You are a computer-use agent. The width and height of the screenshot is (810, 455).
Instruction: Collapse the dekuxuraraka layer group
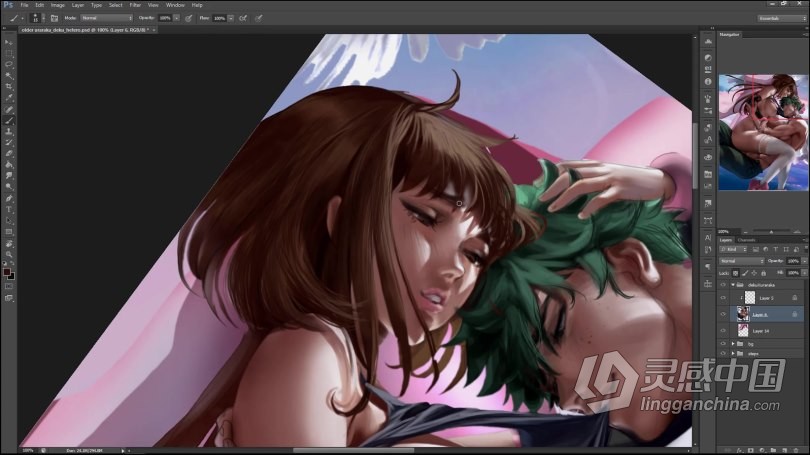coord(733,285)
